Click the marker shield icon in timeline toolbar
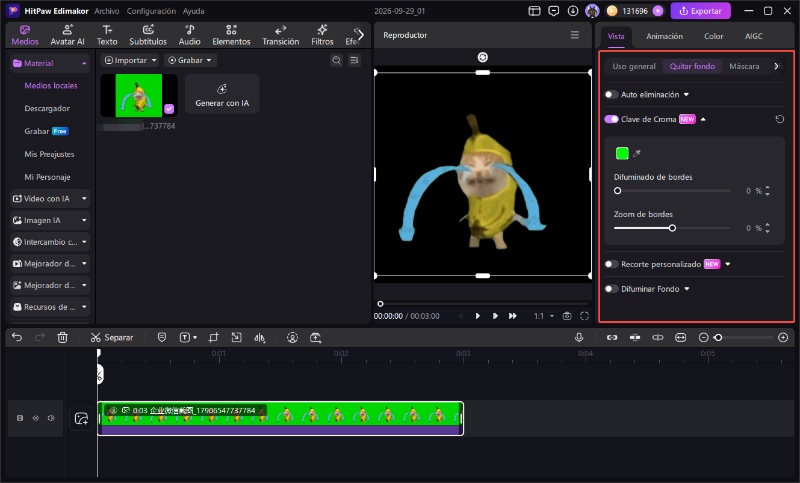The height and width of the screenshot is (483, 800). tap(162, 337)
